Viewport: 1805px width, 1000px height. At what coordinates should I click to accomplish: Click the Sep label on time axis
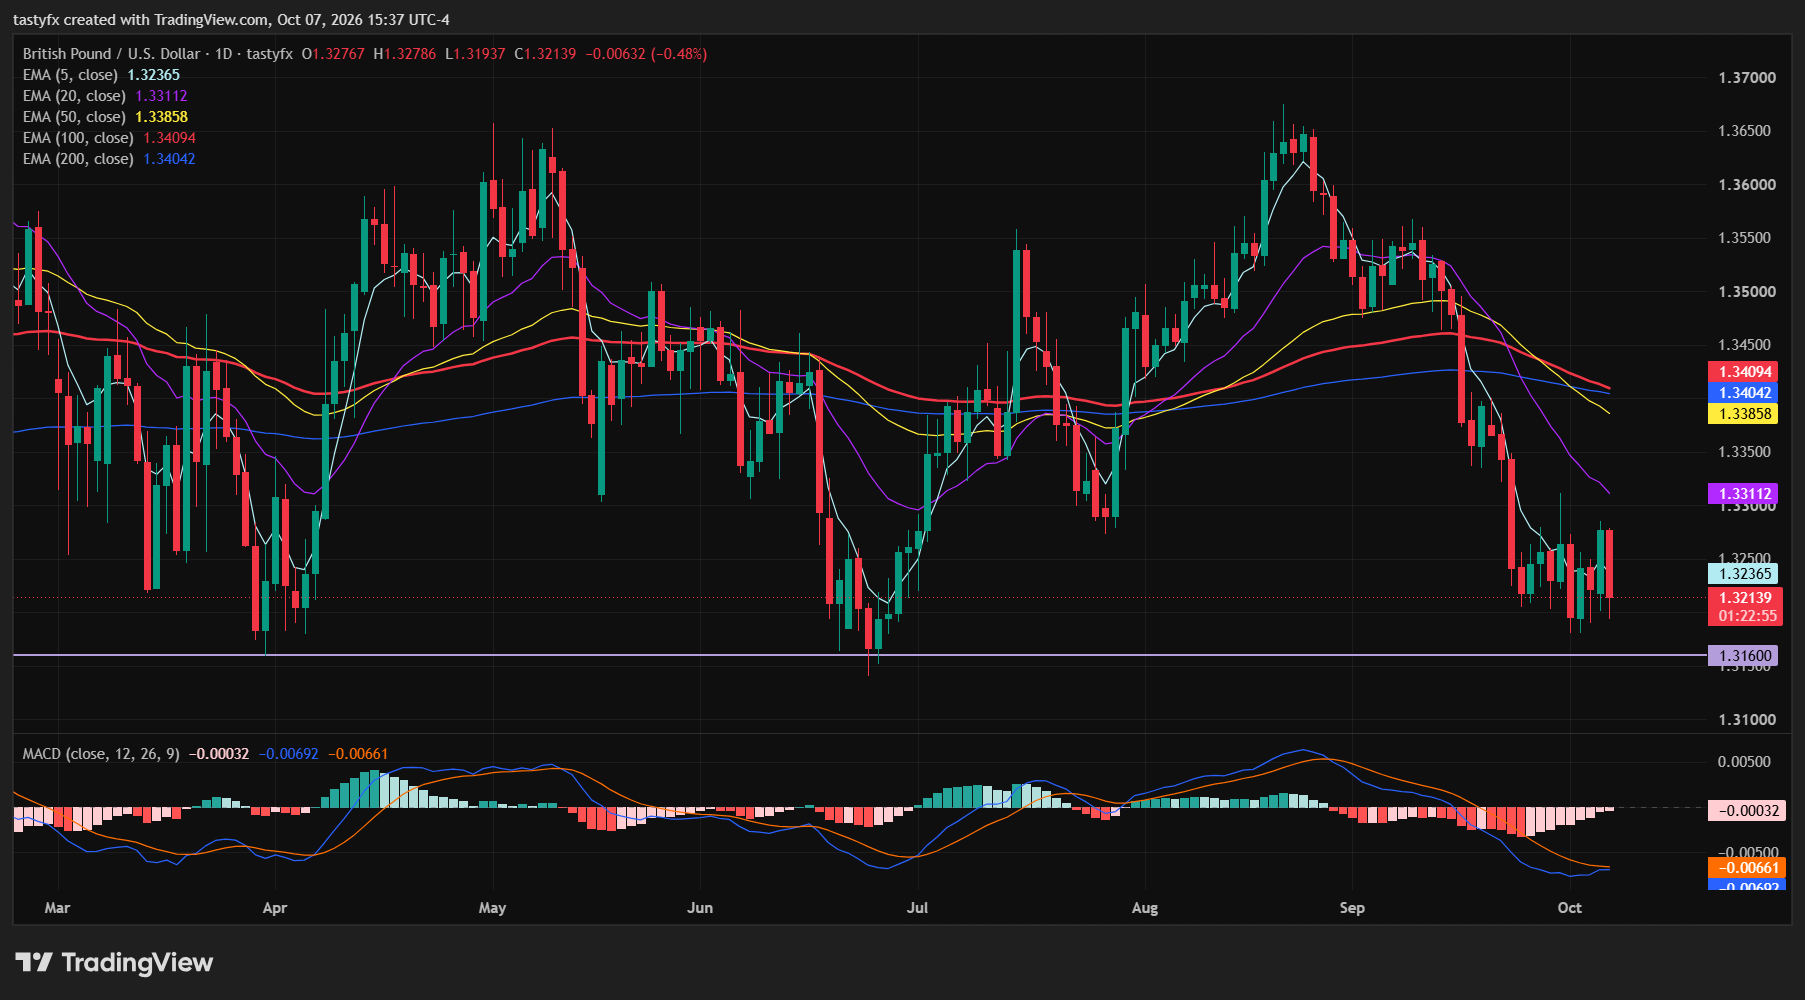tap(1352, 908)
